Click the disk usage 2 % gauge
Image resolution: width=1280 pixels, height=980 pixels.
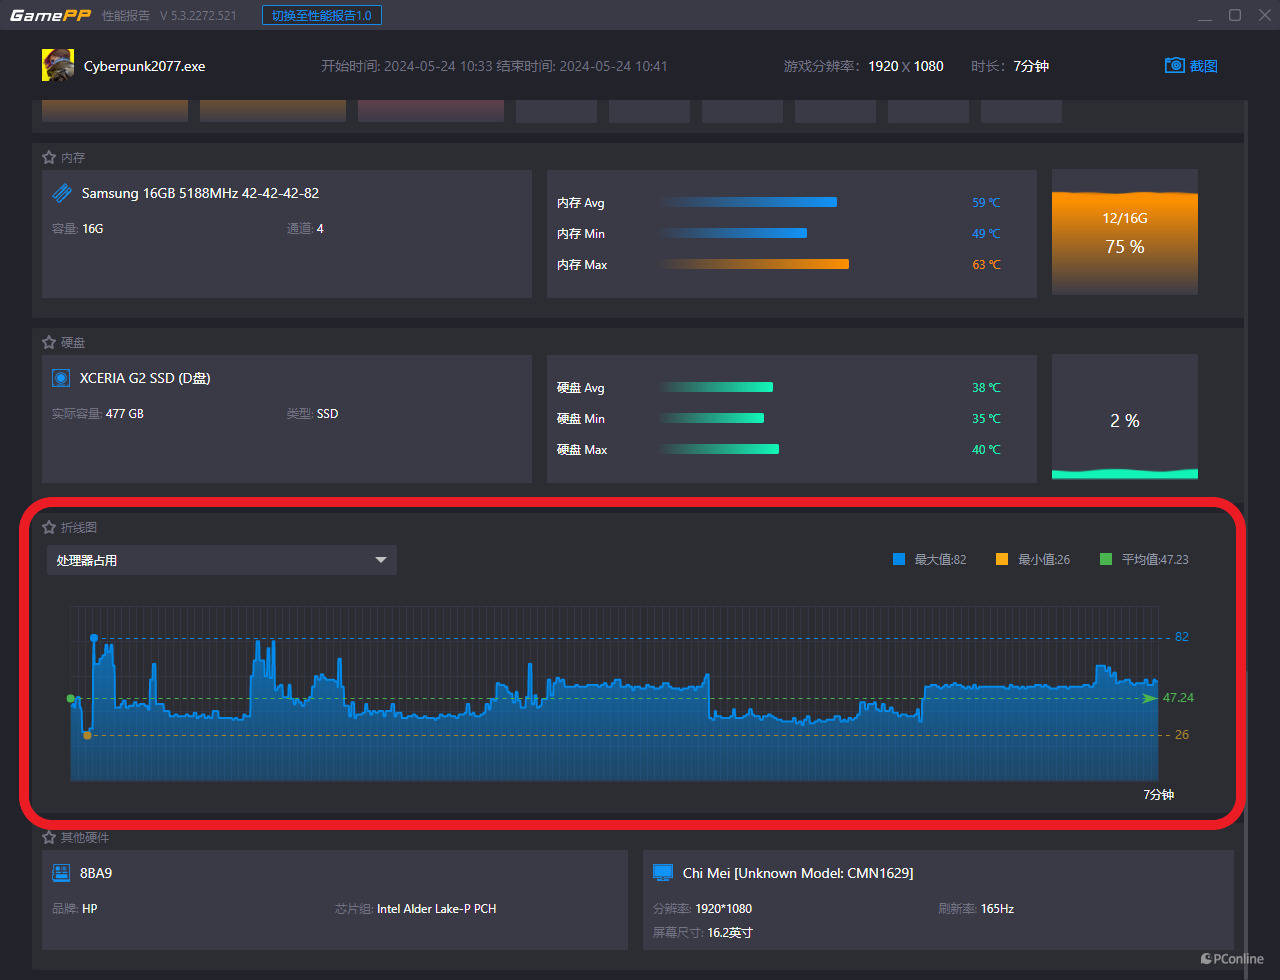click(1124, 417)
